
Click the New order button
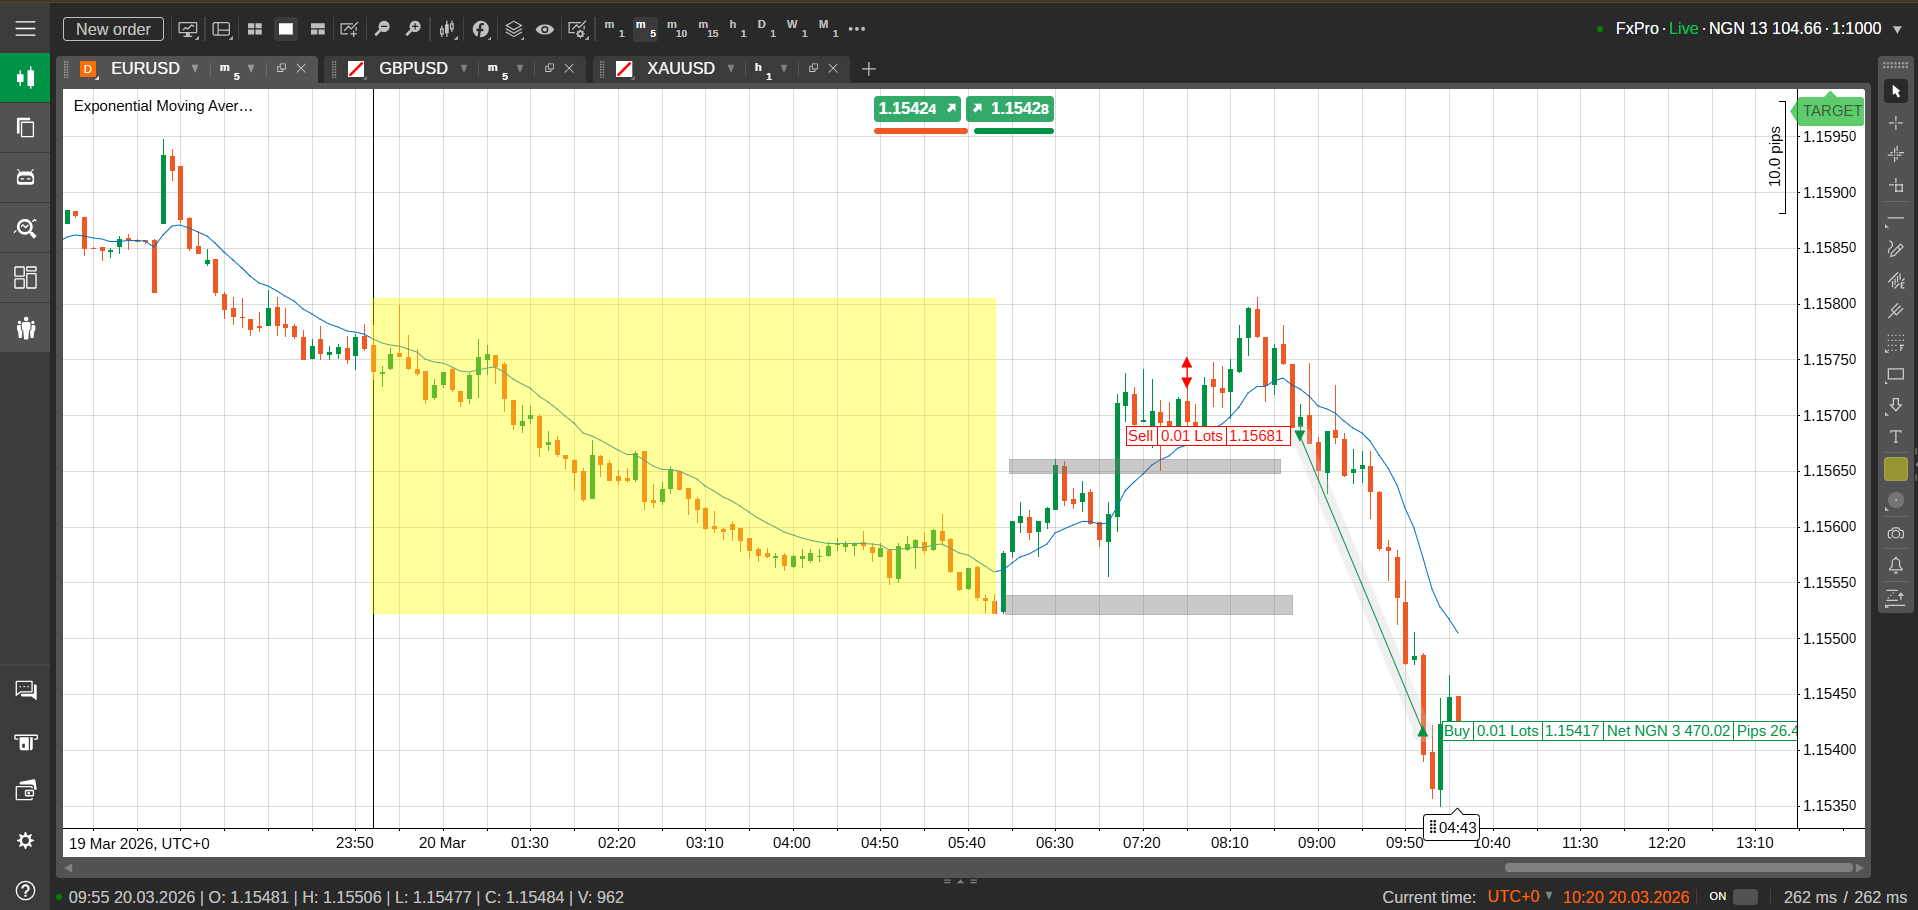point(113,29)
